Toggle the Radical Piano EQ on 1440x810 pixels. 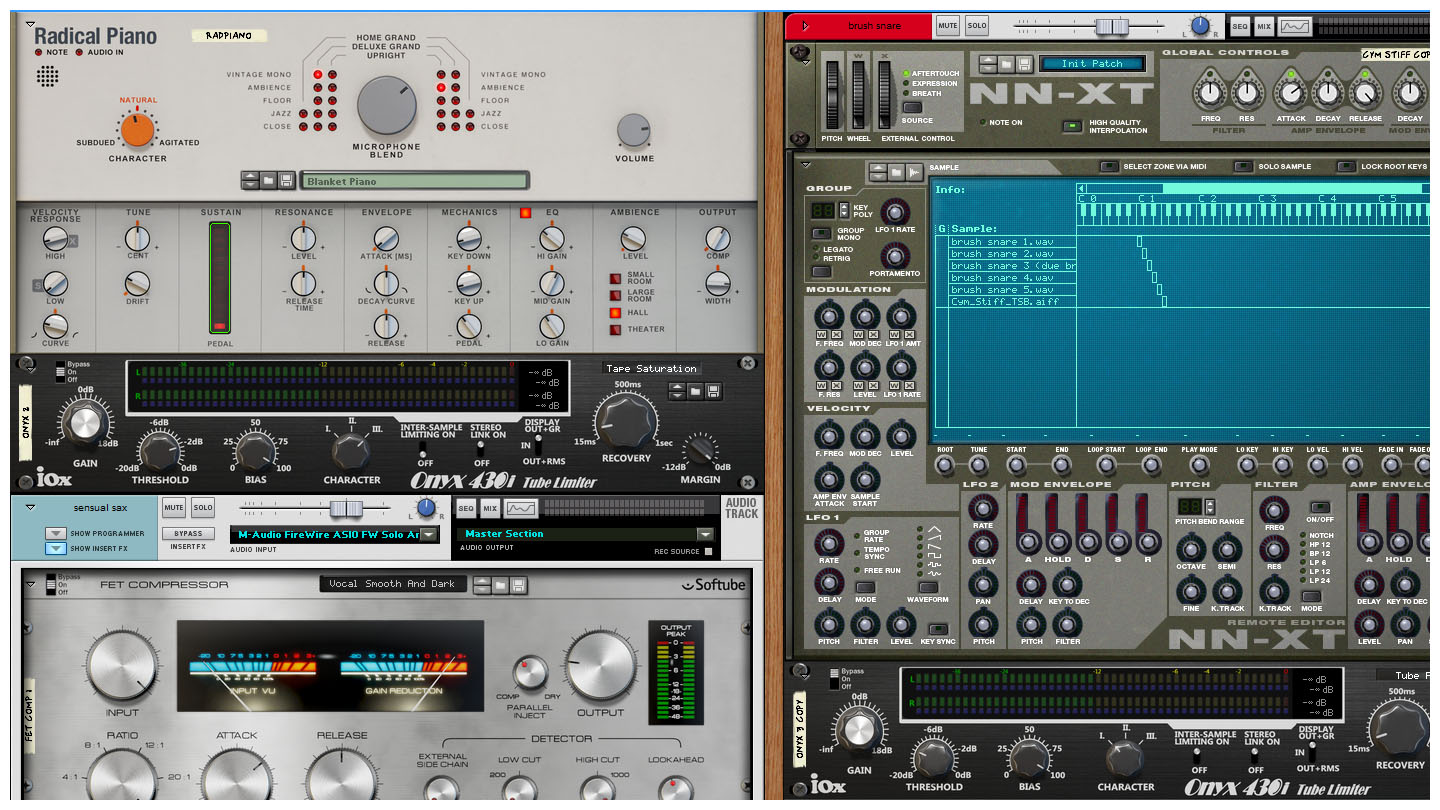pos(525,212)
